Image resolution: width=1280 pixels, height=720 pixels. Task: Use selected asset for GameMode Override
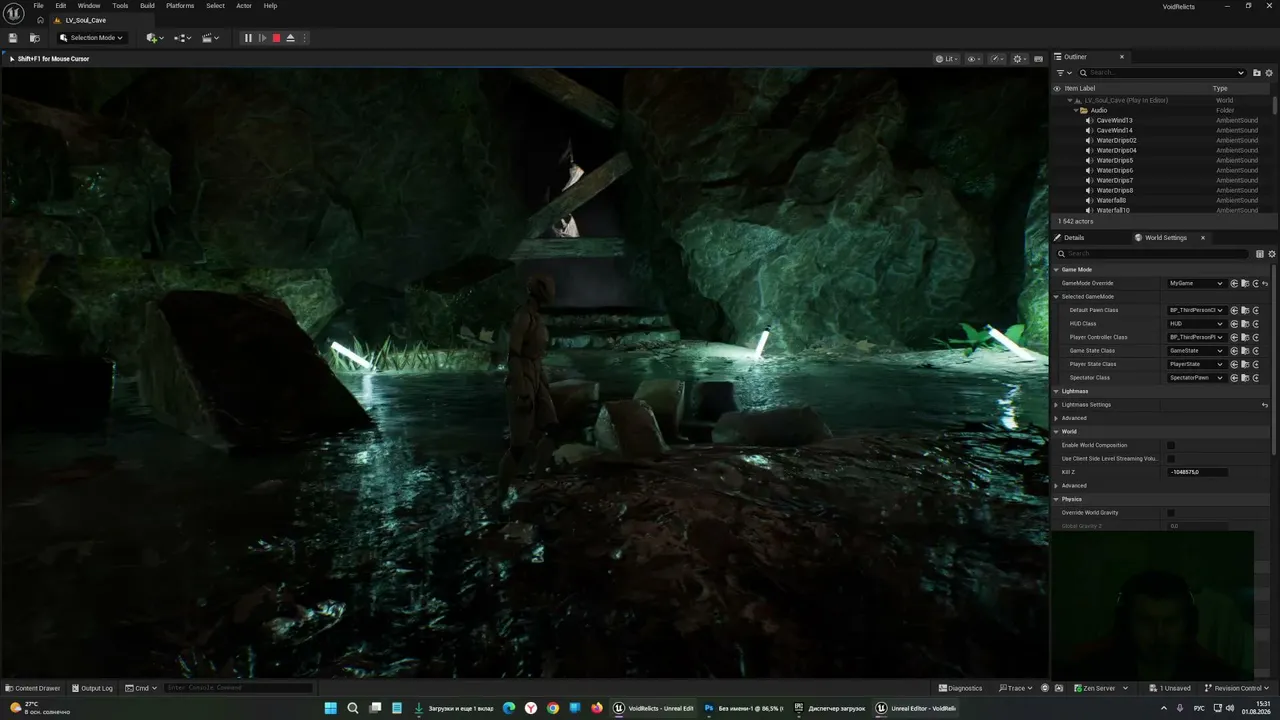click(x=1234, y=283)
